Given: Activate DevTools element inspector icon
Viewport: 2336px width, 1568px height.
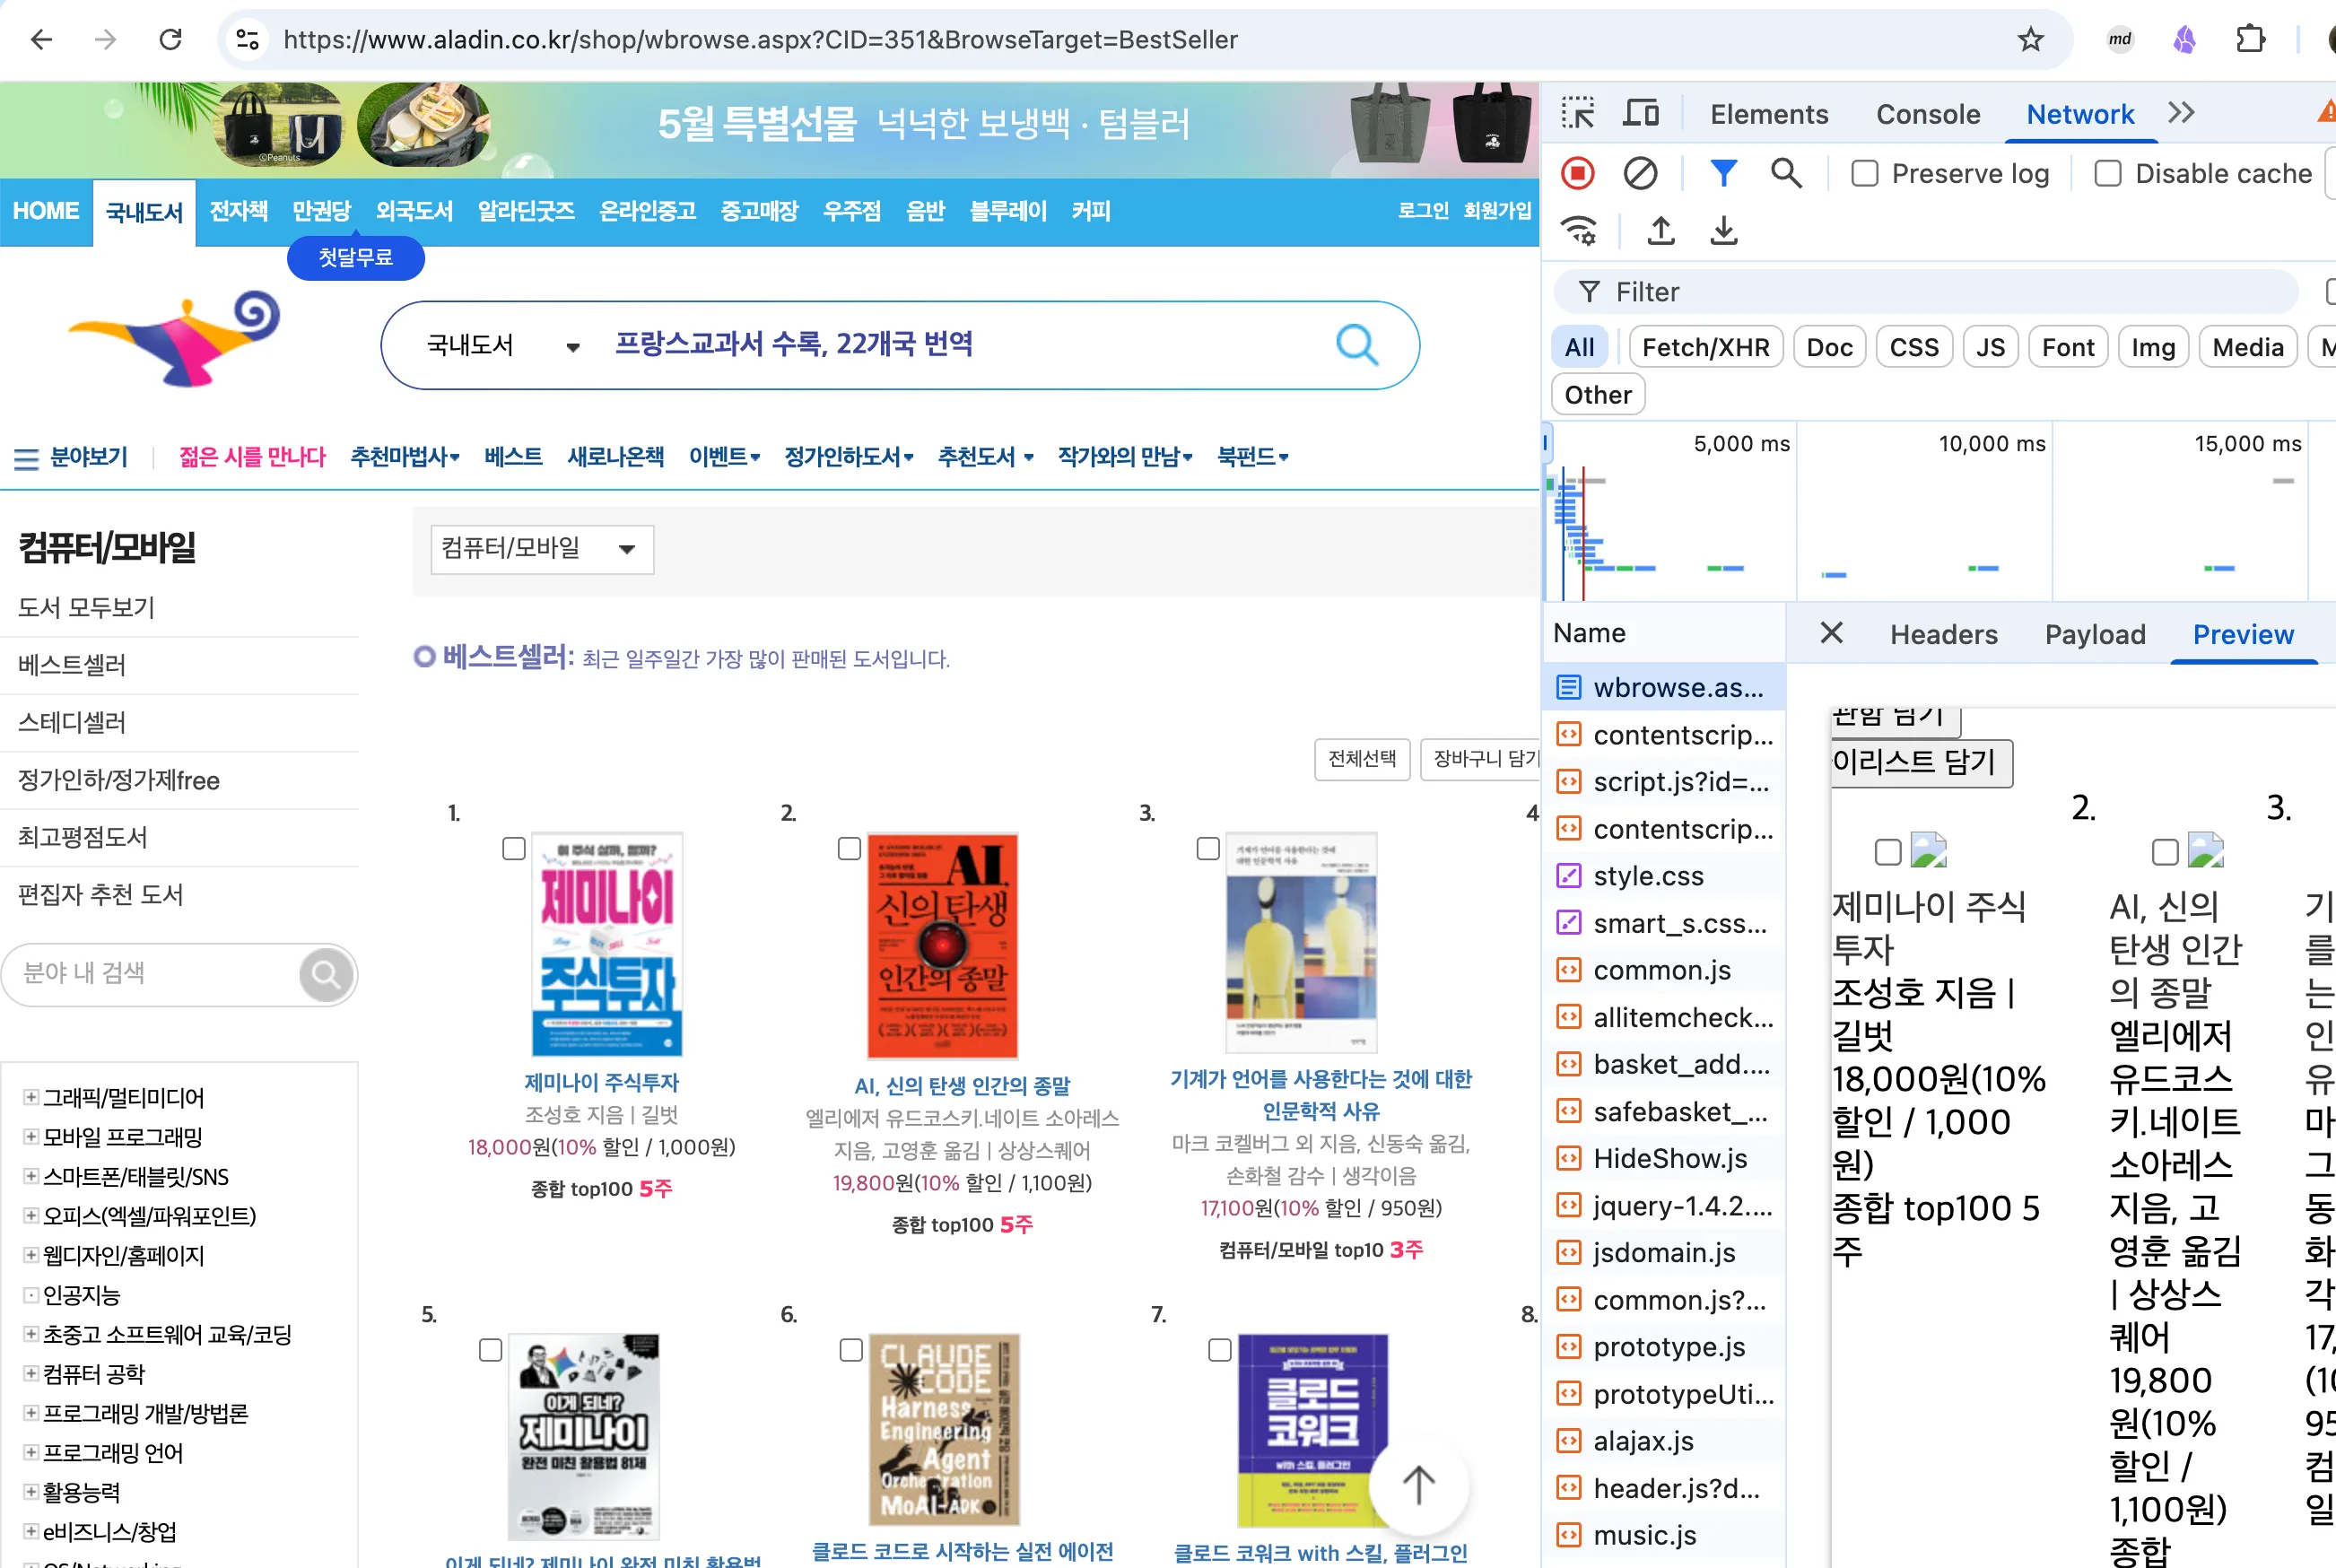Looking at the screenshot, I should (x=1578, y=114).
